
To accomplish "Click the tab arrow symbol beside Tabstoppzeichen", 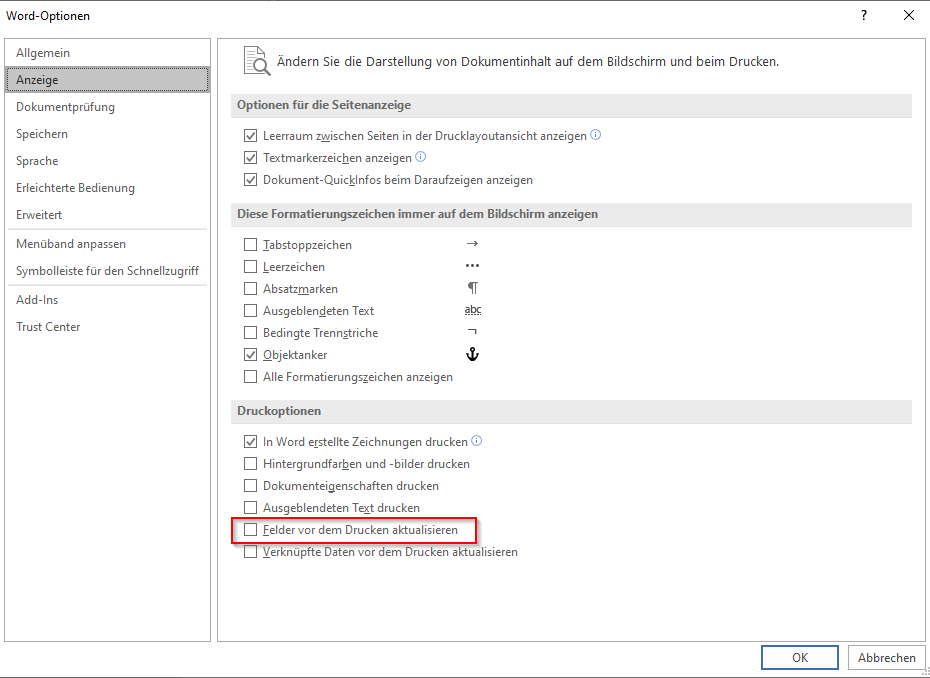I will click(472, 244).
